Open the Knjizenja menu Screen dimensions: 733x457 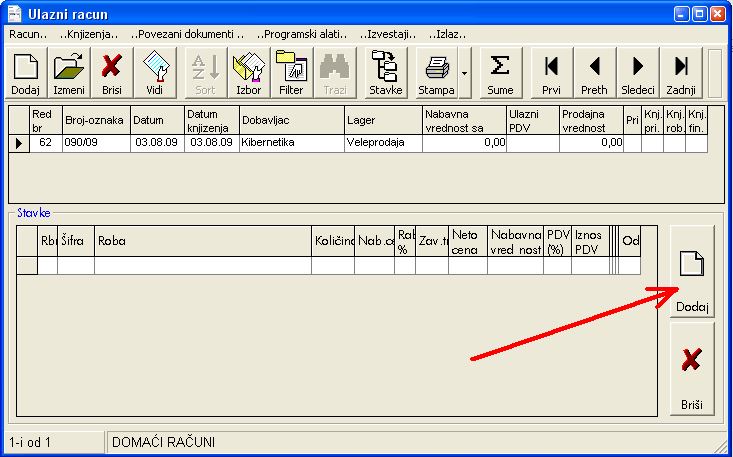[x=89, y=33]
